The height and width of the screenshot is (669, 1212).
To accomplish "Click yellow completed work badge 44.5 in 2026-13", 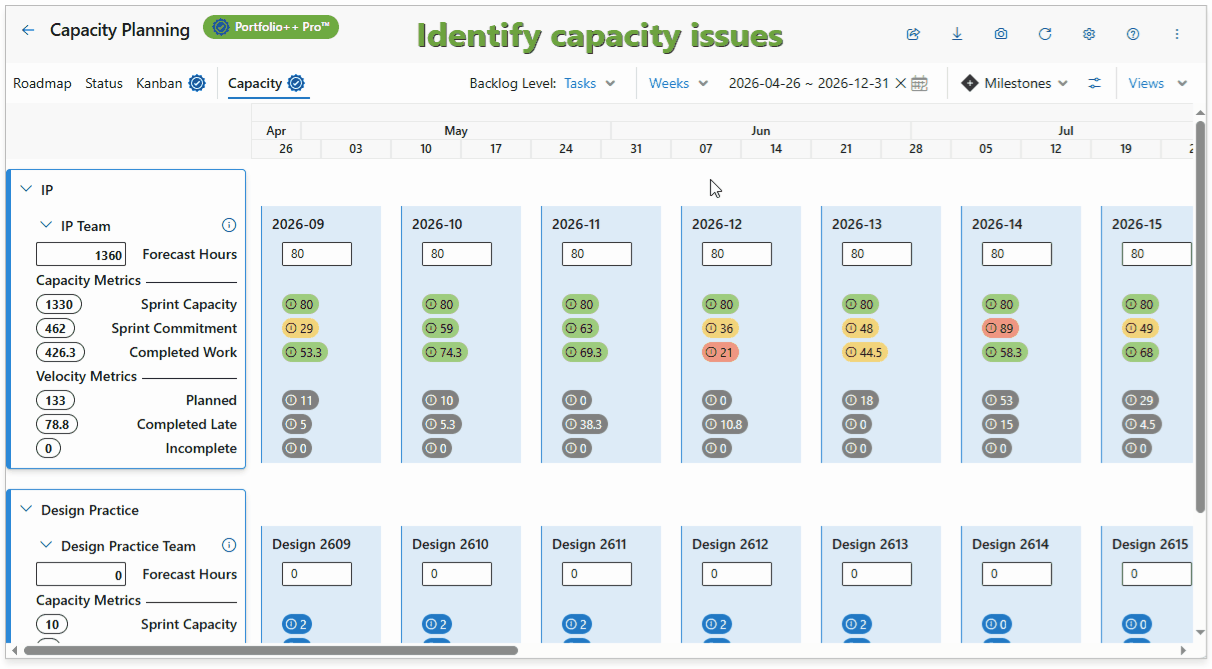I will (x=865, y=352).
